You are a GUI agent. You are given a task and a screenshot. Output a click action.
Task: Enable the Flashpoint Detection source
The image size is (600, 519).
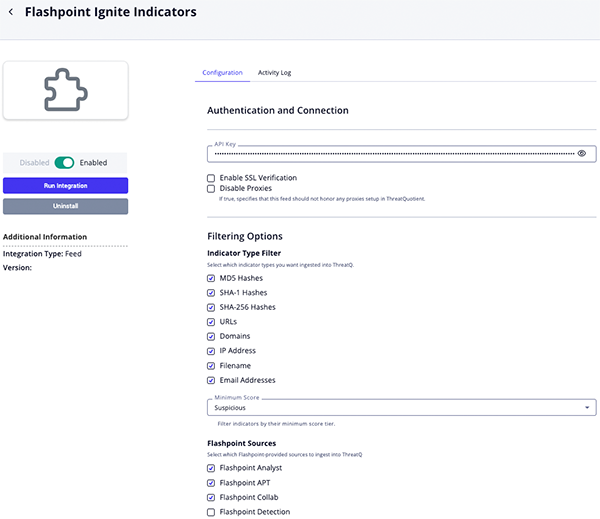pyautogui.click(x=211, y=512)
